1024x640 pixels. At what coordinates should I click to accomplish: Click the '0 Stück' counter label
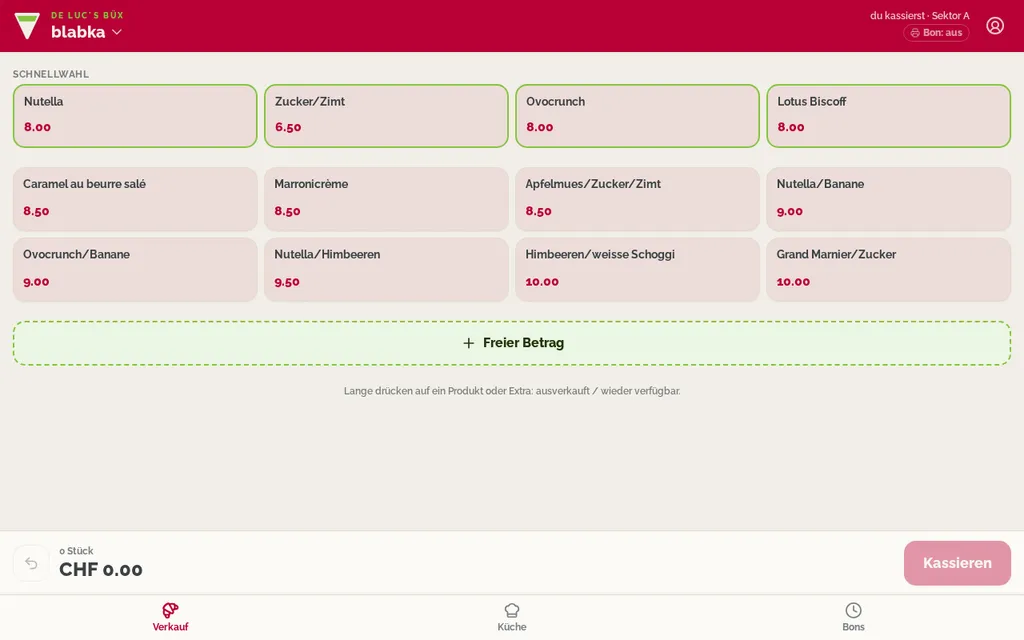76,551
